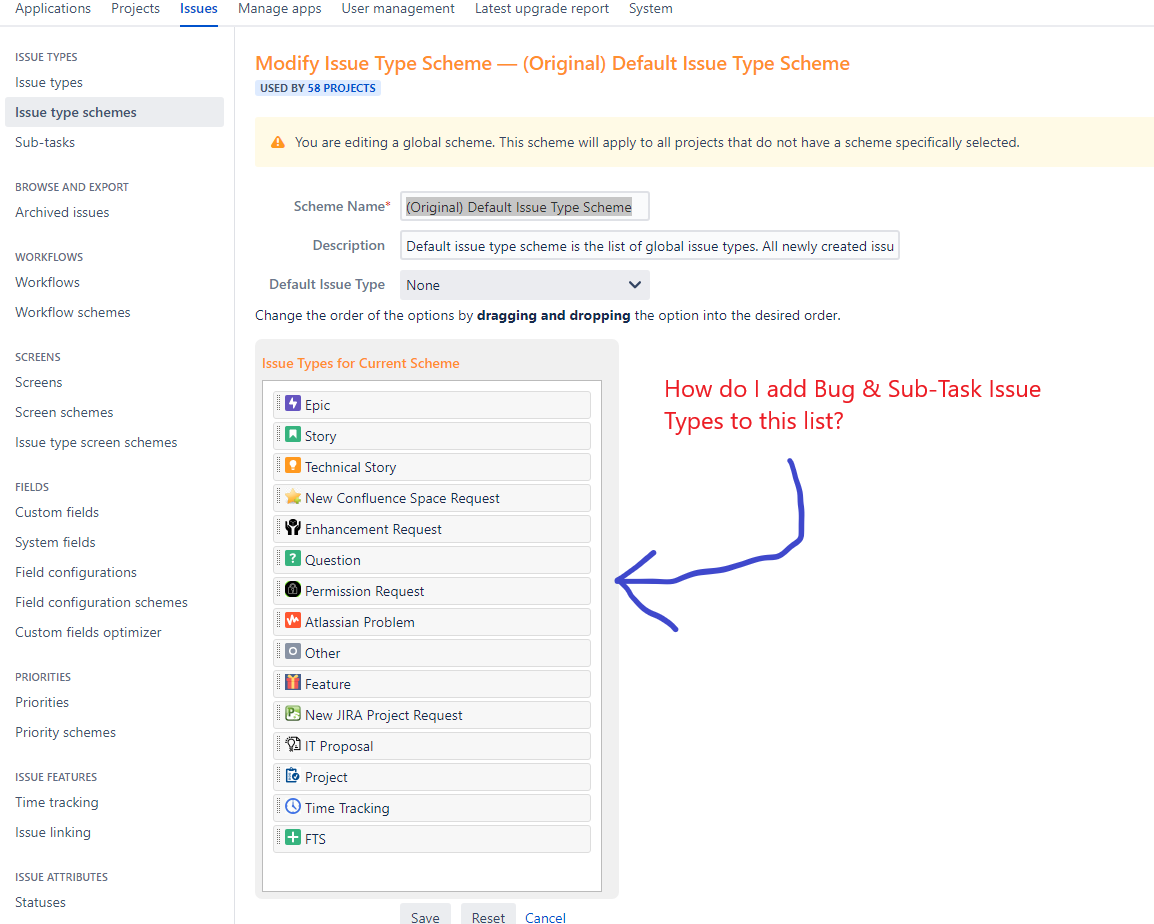Cancel editing the scheme
Viewport: 1154px width, 924px height.
545,917
